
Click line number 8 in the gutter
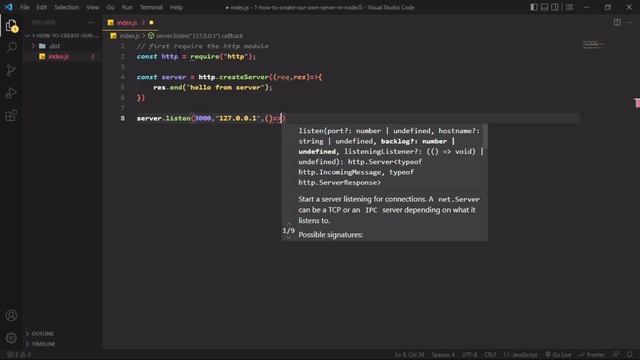click(x=122, y=118)
